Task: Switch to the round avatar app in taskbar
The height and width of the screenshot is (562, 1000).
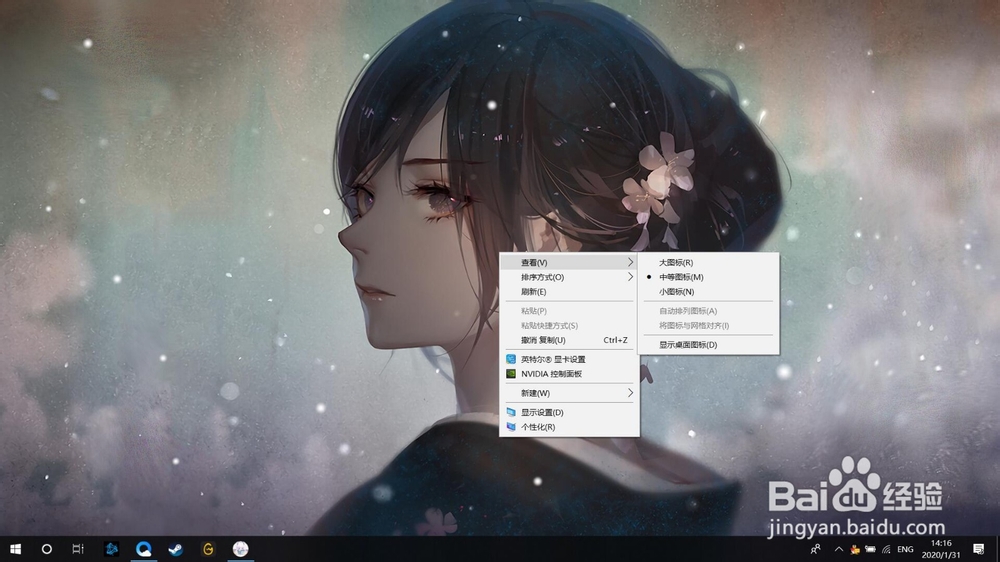Action: pyautogui.click(x=240, y=549)
